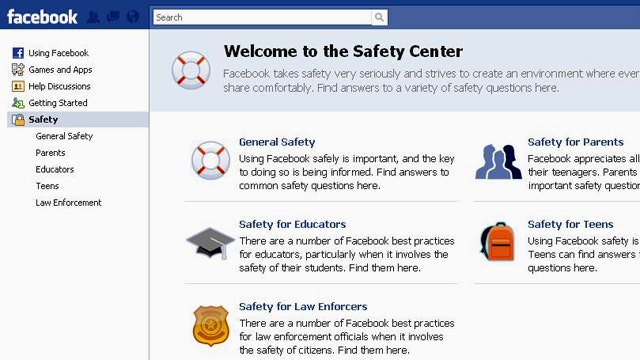Click the Parents silhouettes icon
Screen dimensions: 640x360
(498, 162)
